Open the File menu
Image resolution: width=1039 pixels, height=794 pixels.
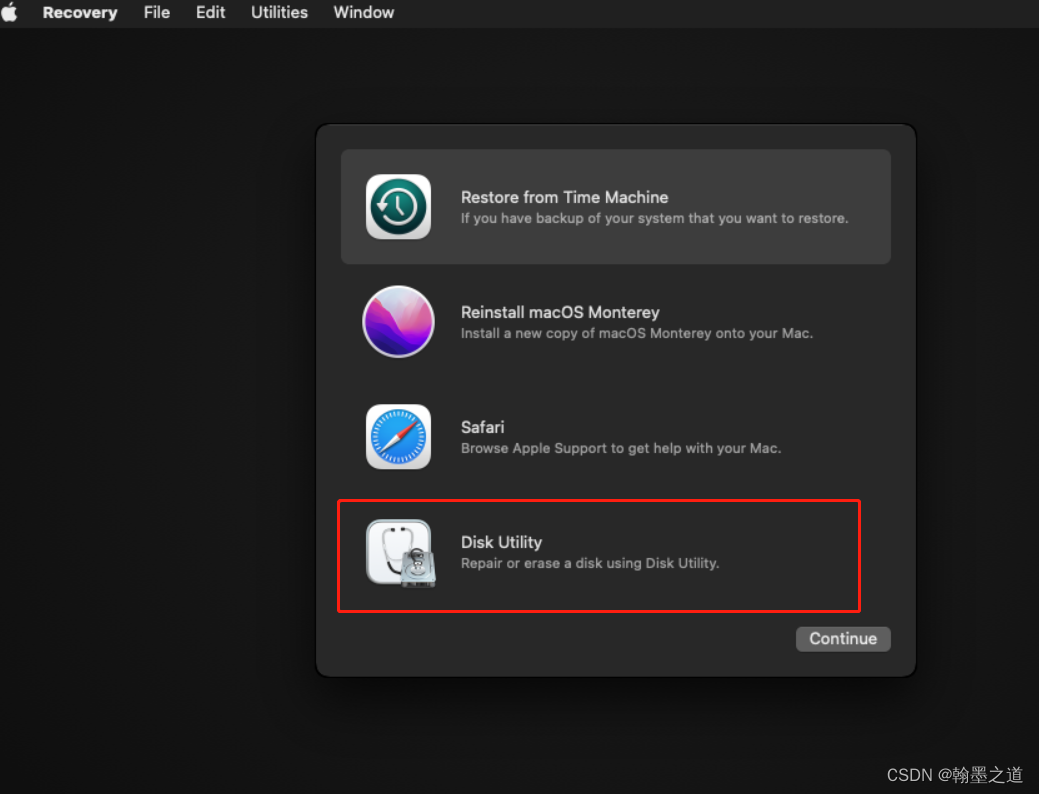point(156,13)
